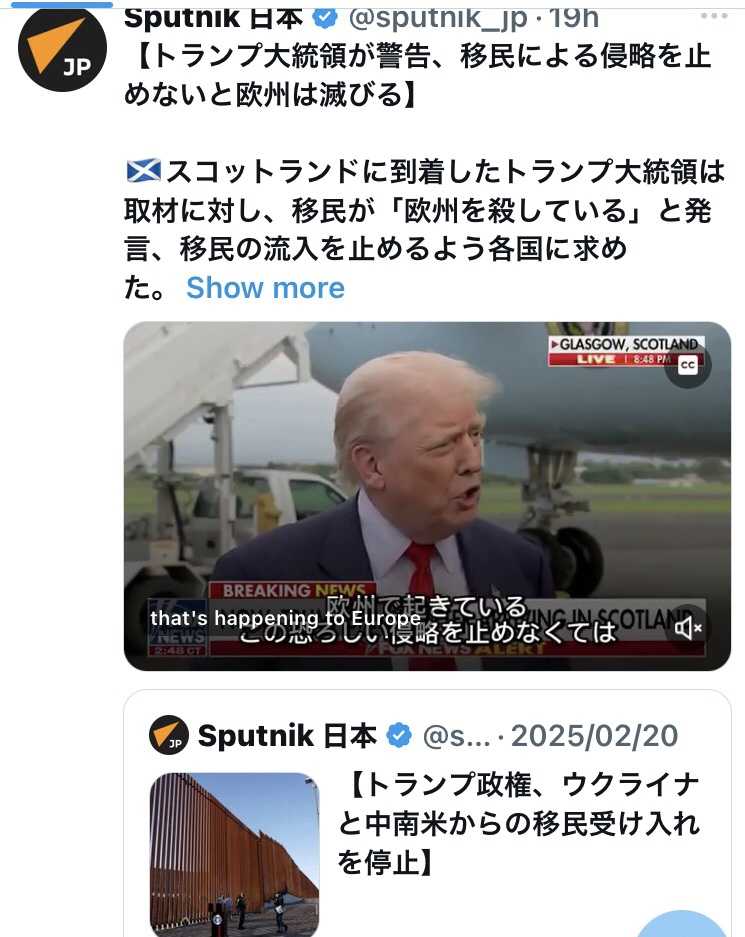Click the verified badge beside Sputnik 日本

tap(326, 17)
